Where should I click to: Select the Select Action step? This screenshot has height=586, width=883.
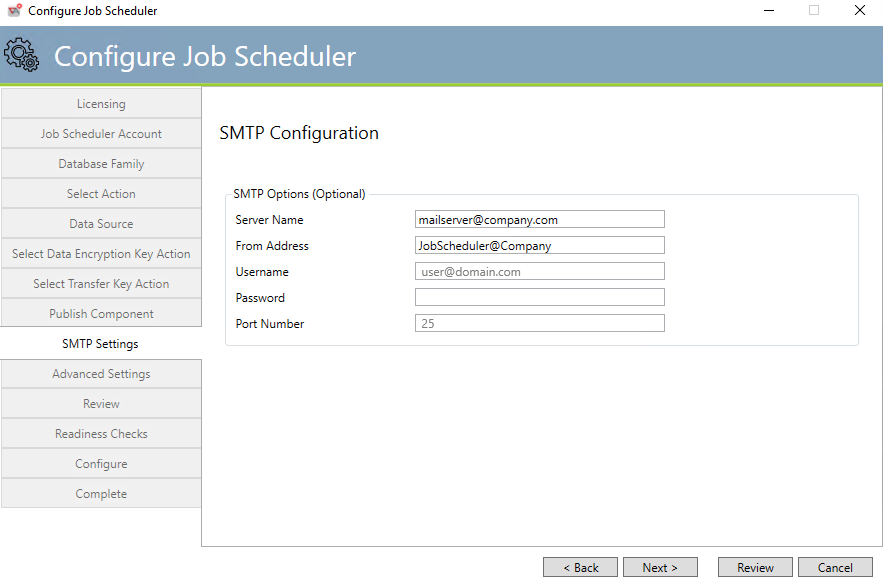coord(101,193)
